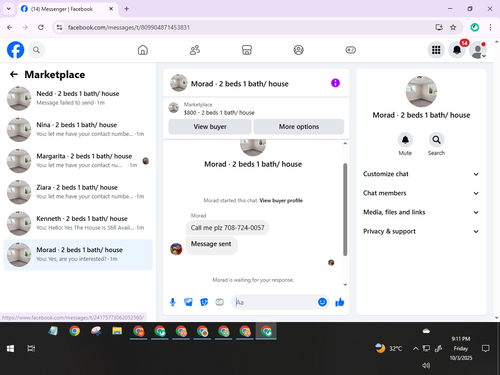
Task: Open the Friends icon in top navigation
Action: (x=195, y=50)
